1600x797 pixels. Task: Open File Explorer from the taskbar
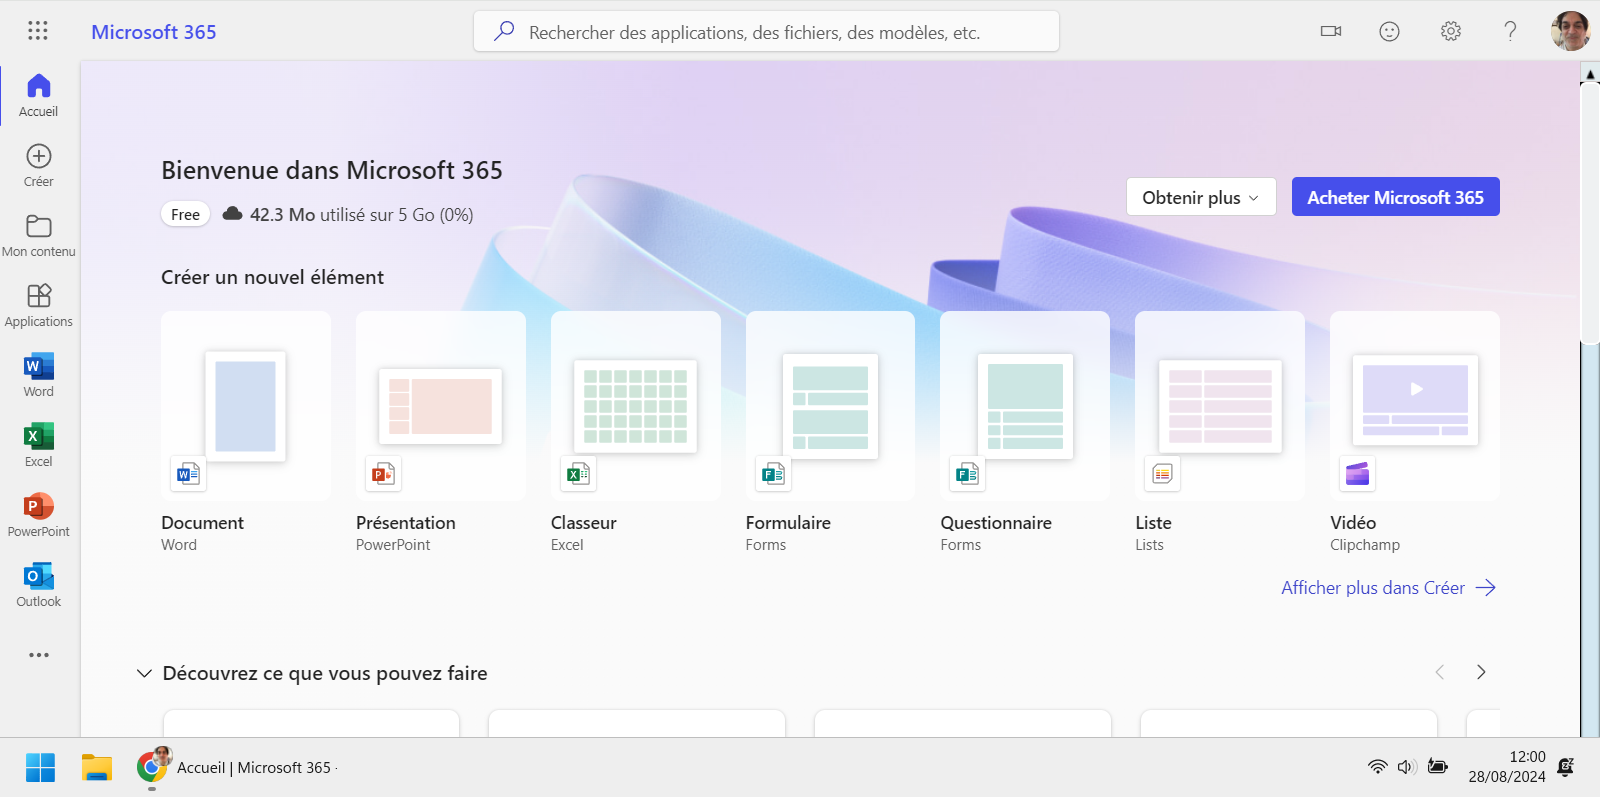[x=97, y=768]
